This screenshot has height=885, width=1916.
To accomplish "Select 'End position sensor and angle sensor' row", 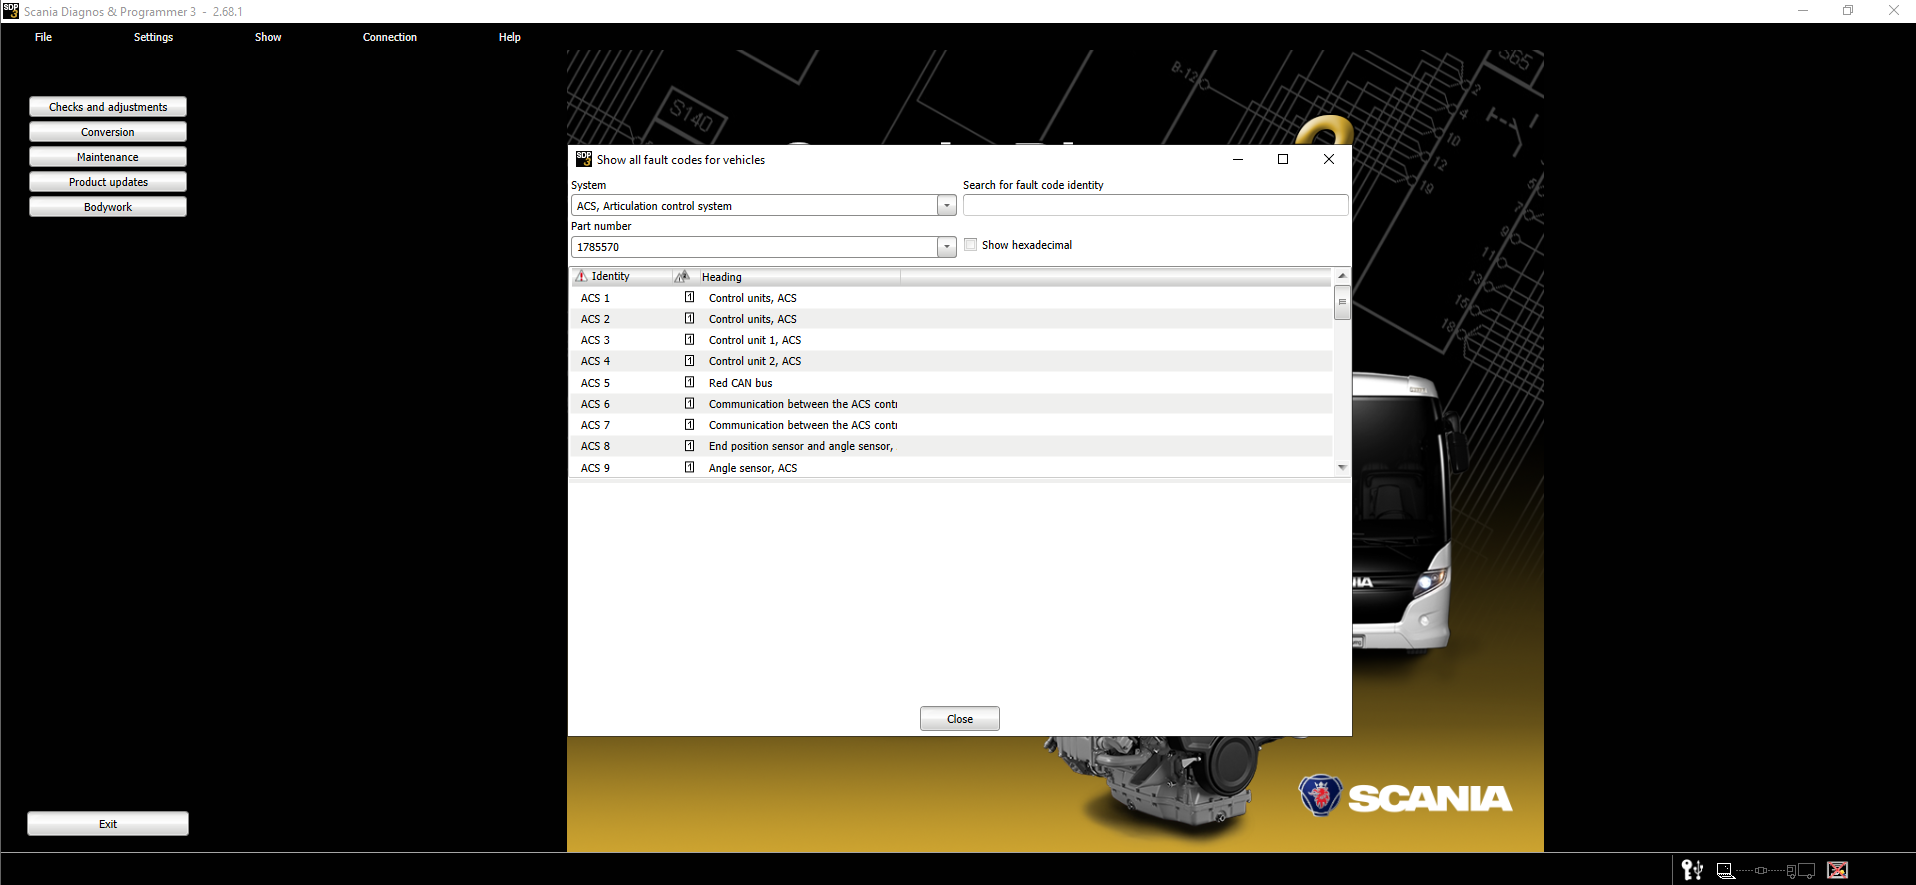I will click(x=951, y=446).
